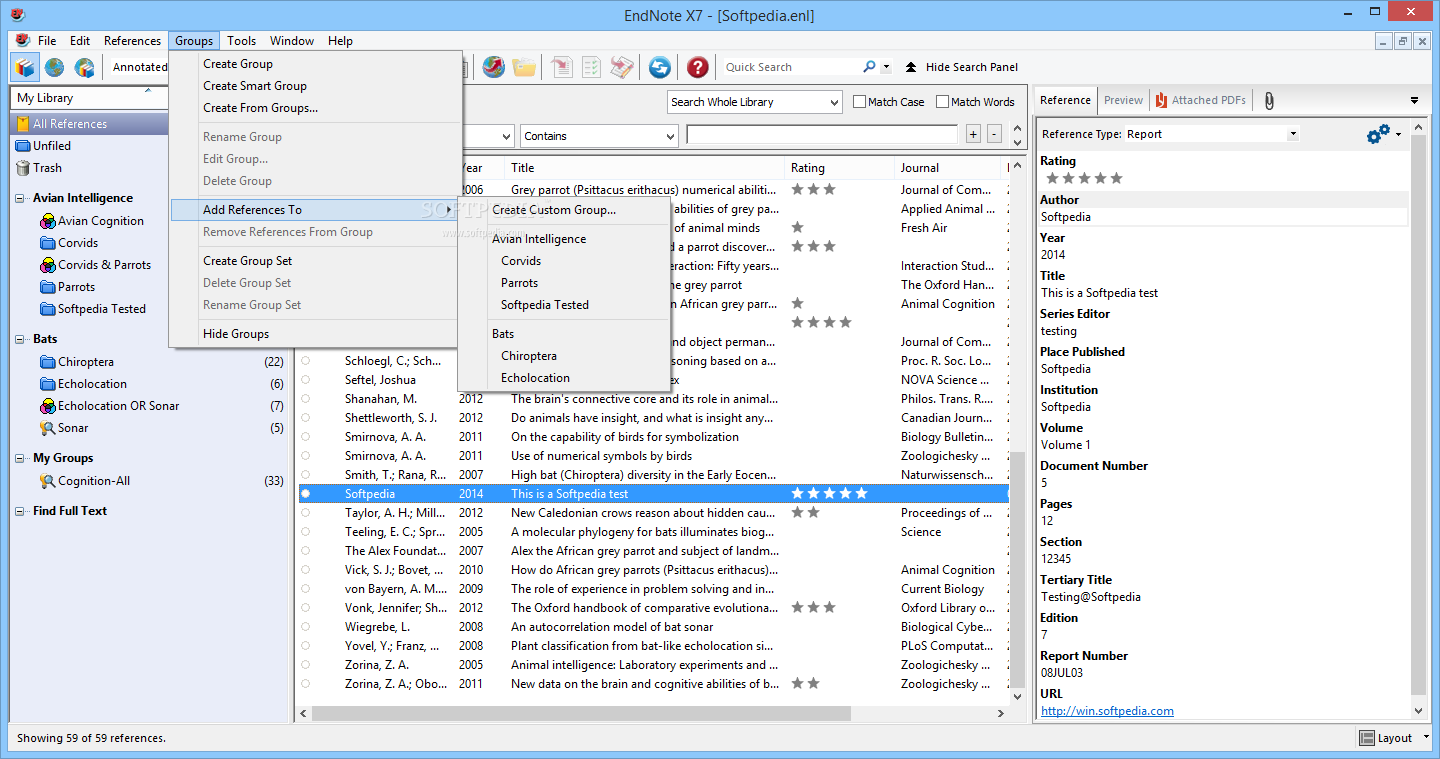
Task: Click the Cognition-All smart group icon
Action: (x=48, y=481)
